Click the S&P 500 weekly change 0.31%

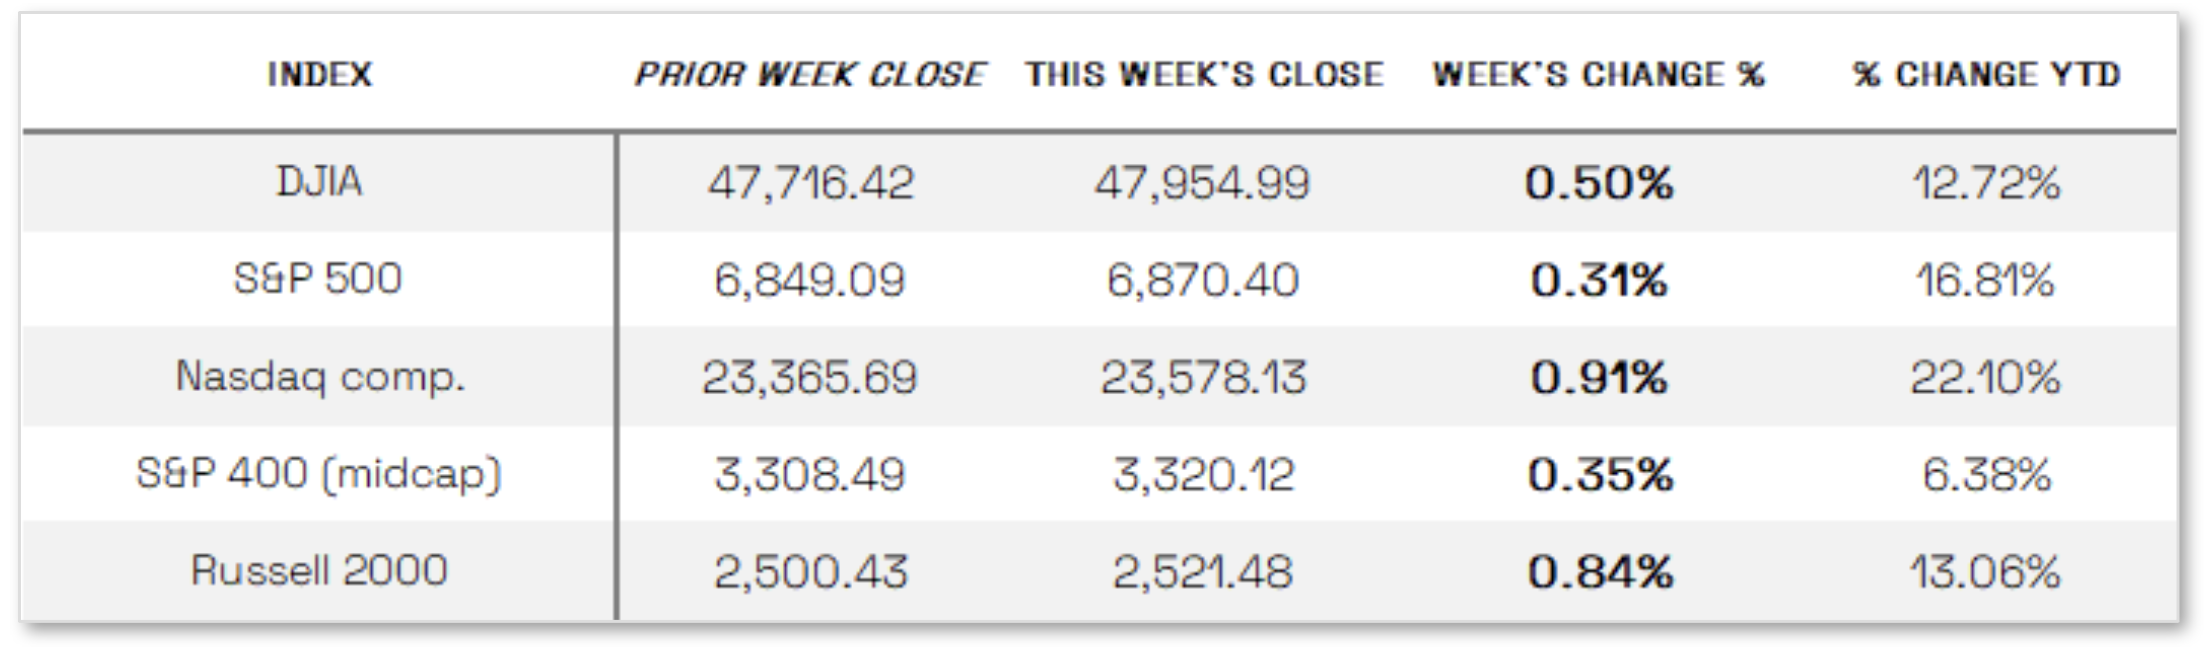click(1599, 280)
